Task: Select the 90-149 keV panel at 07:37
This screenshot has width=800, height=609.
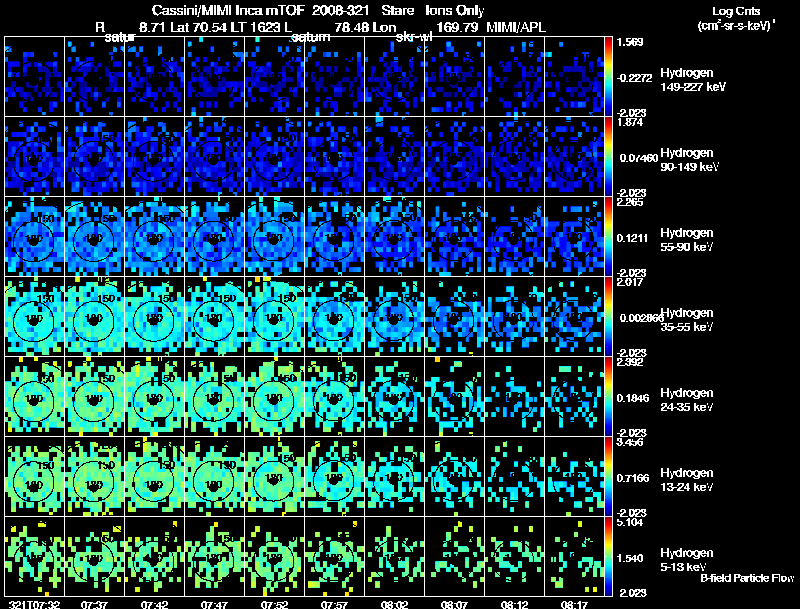Action: (x=94, y=157)
